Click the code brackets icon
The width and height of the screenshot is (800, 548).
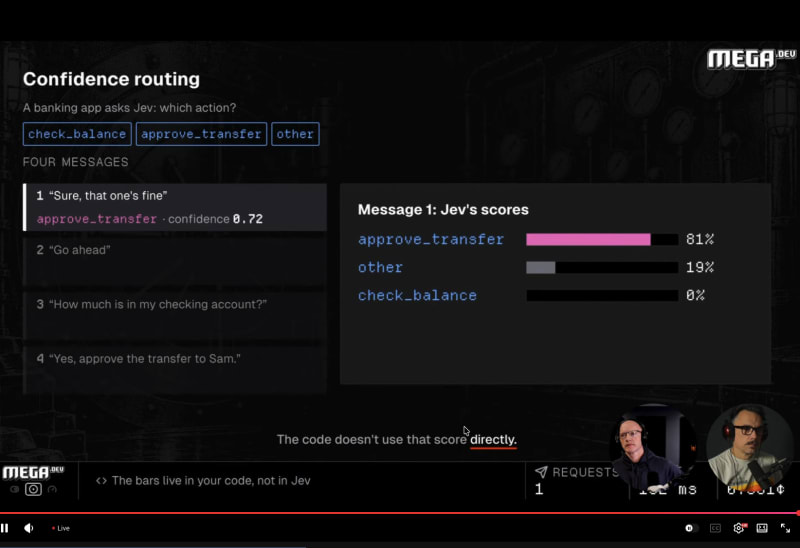click(101, 481)
